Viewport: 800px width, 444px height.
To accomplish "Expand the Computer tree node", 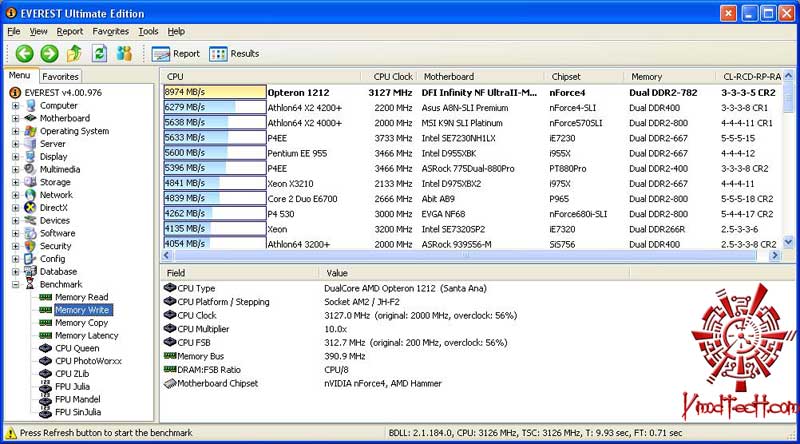I will [x=15, y=106].
